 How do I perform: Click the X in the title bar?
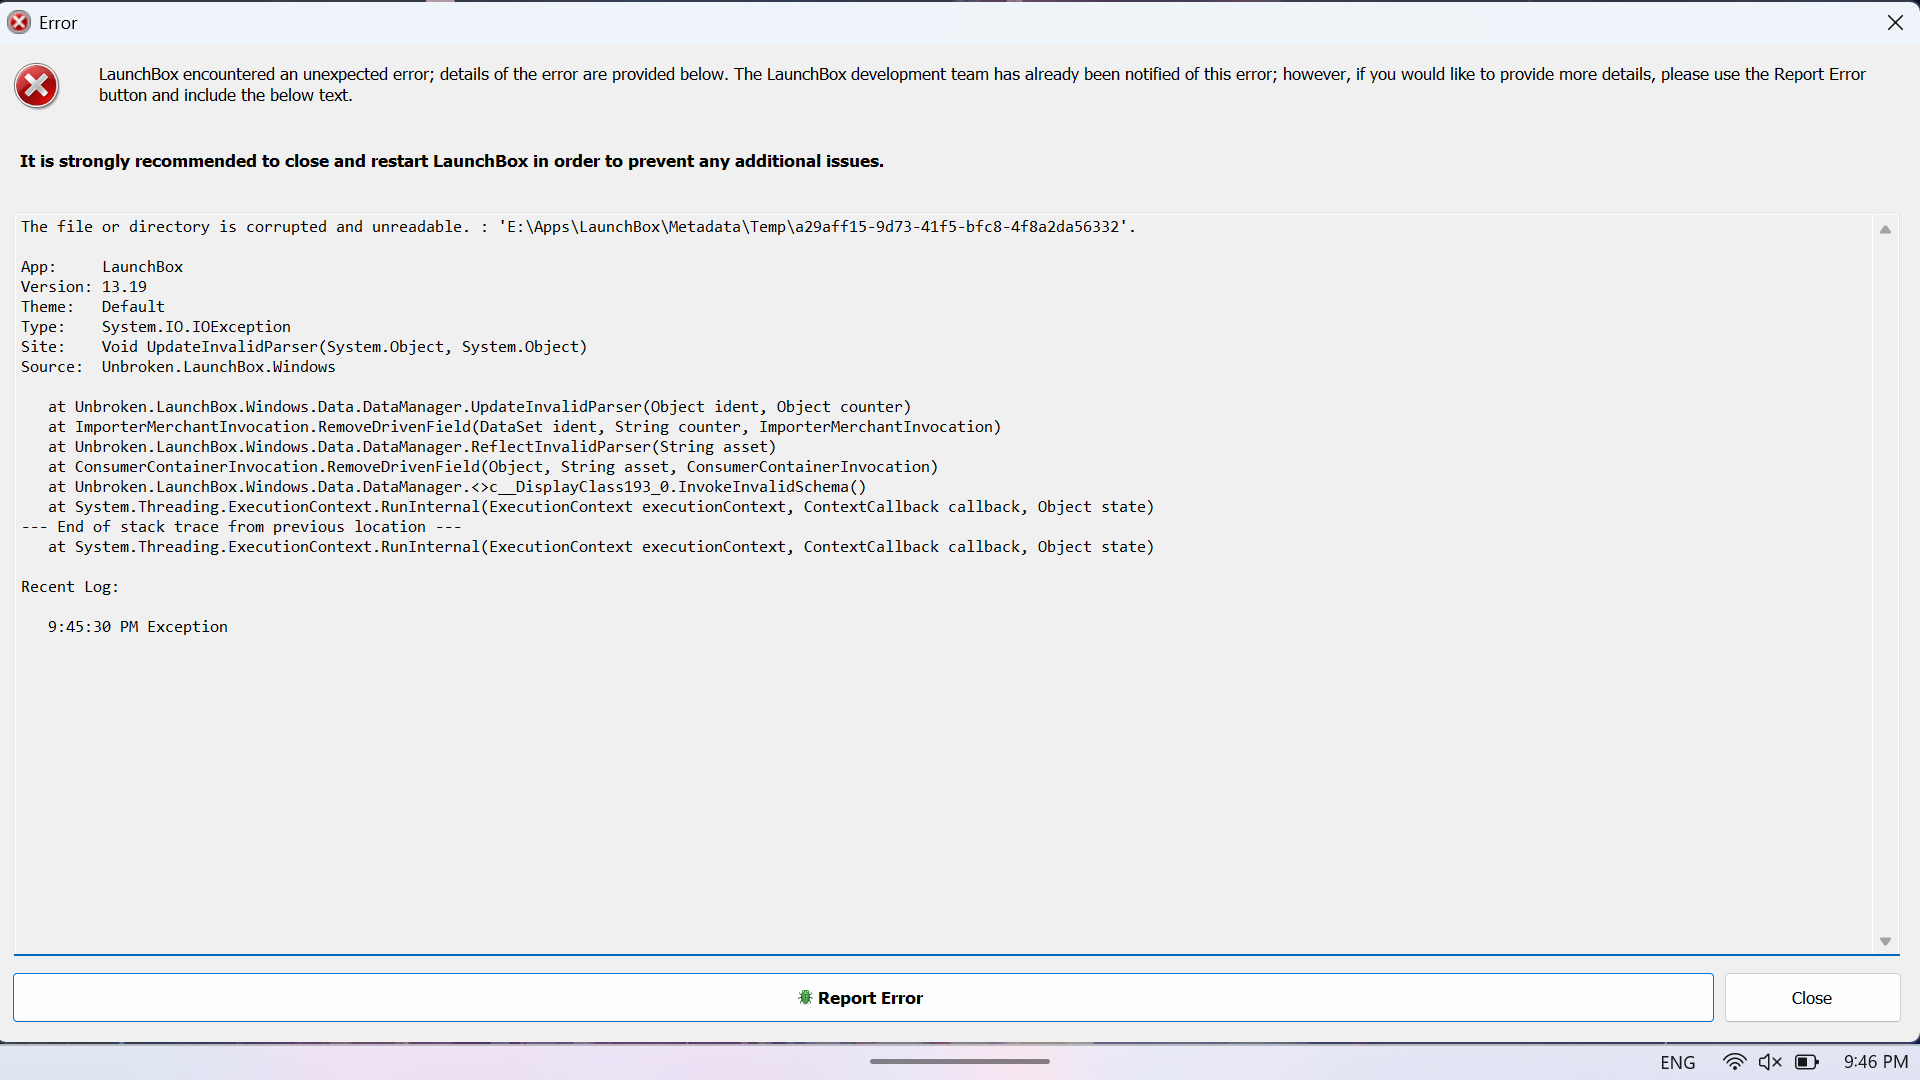(x=1895, y=22)
